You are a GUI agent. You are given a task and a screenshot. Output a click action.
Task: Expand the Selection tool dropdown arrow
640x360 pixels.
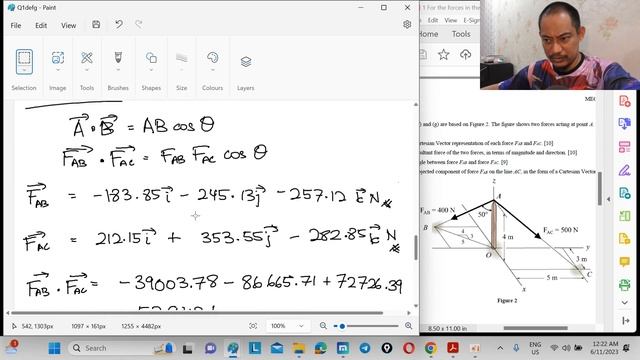(x=24, y=70)
